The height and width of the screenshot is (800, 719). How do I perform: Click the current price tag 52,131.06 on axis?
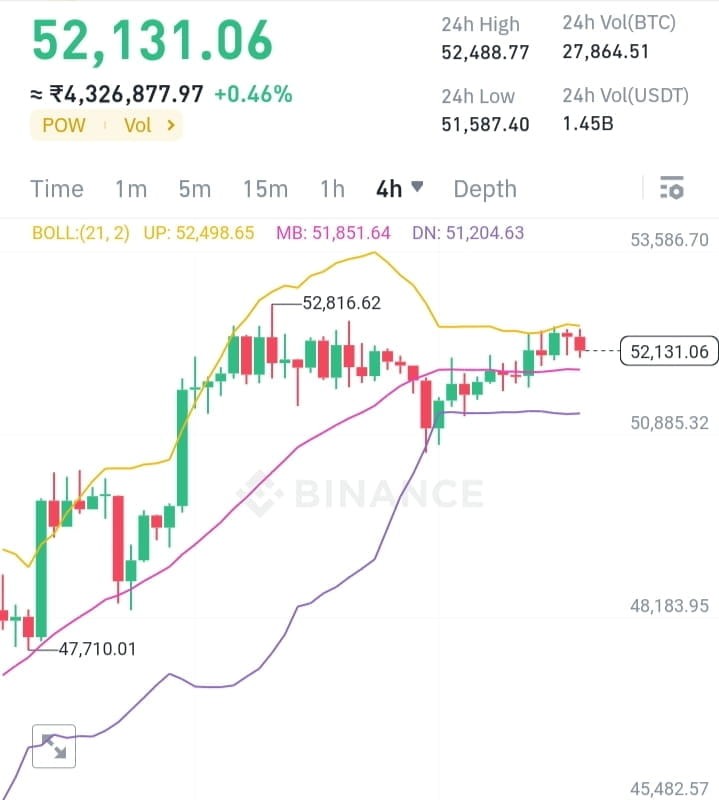(x=669, y=352)
